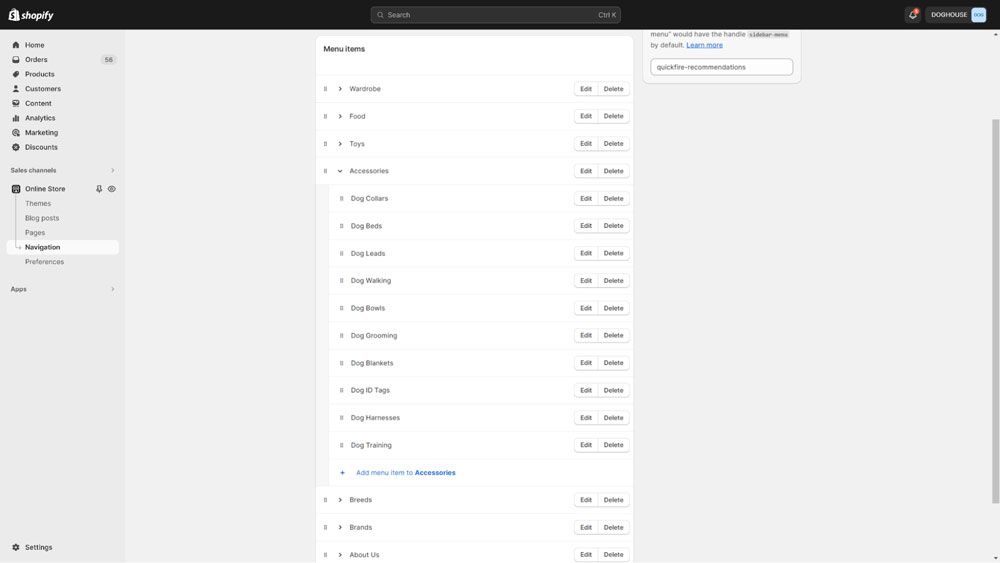Expand the Apps section chevron
This screenshot has height=563, width=1000.
click(112, 289)
